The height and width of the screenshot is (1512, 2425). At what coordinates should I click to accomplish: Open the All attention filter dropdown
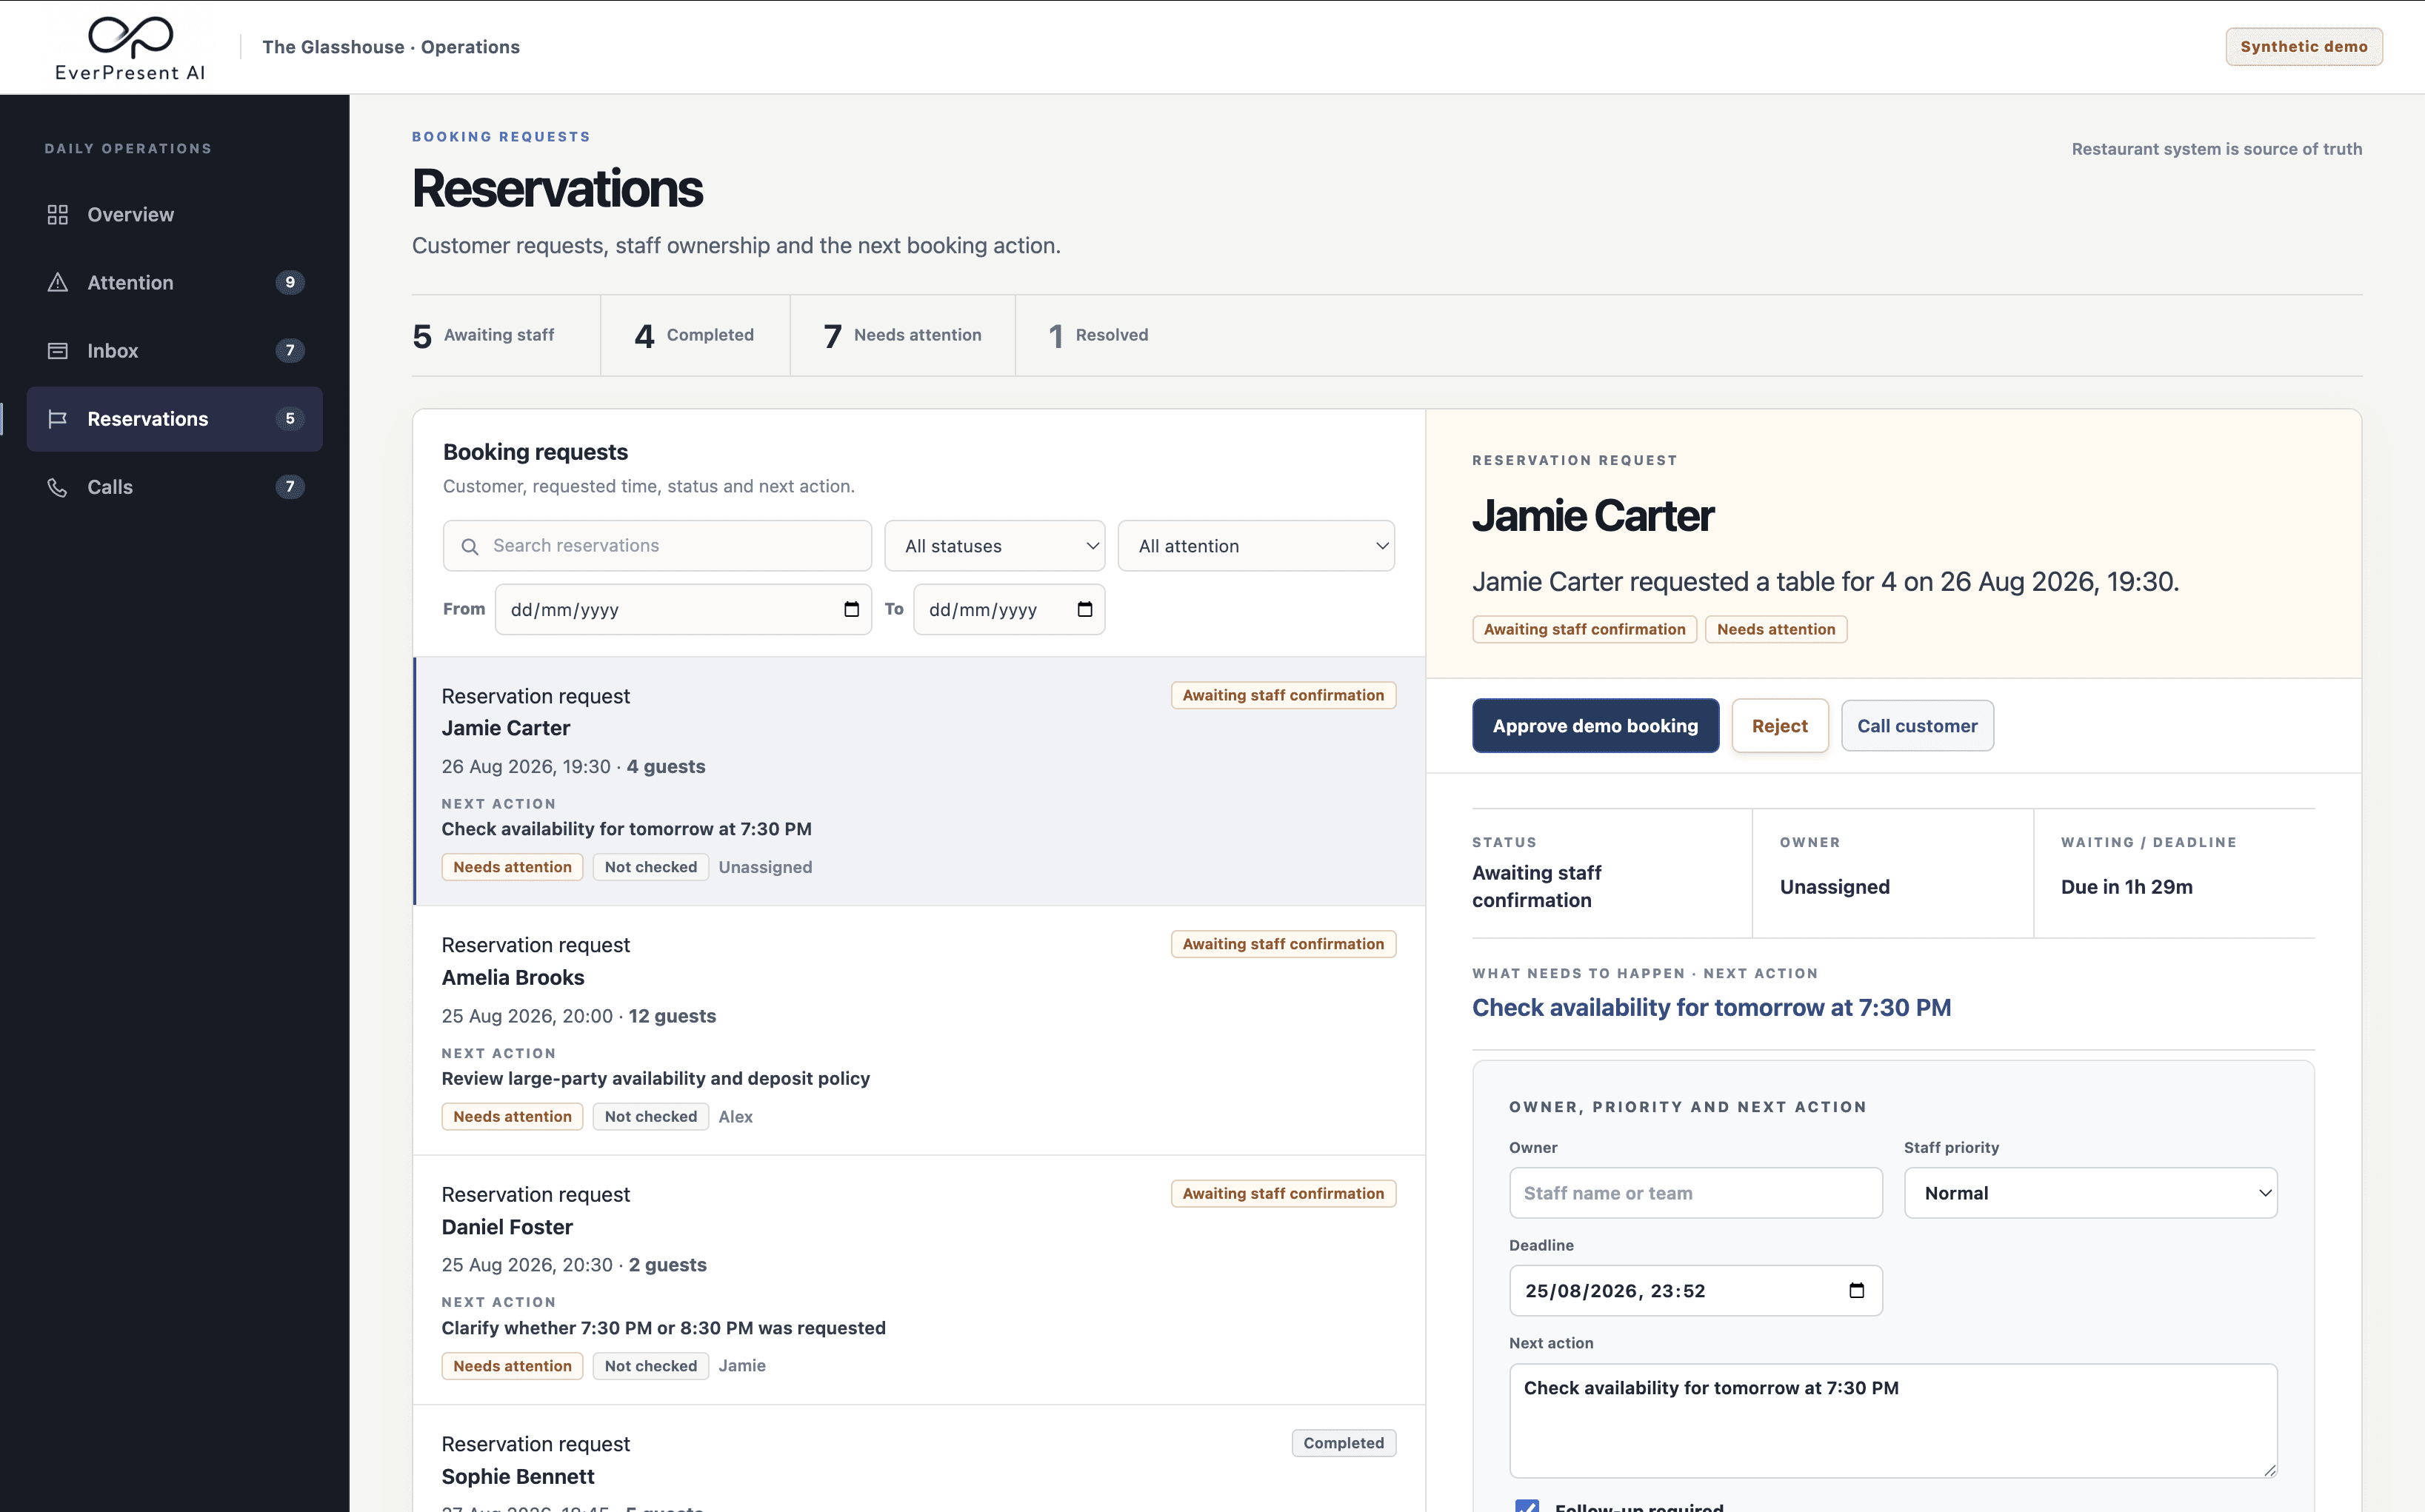[1256, 546]
